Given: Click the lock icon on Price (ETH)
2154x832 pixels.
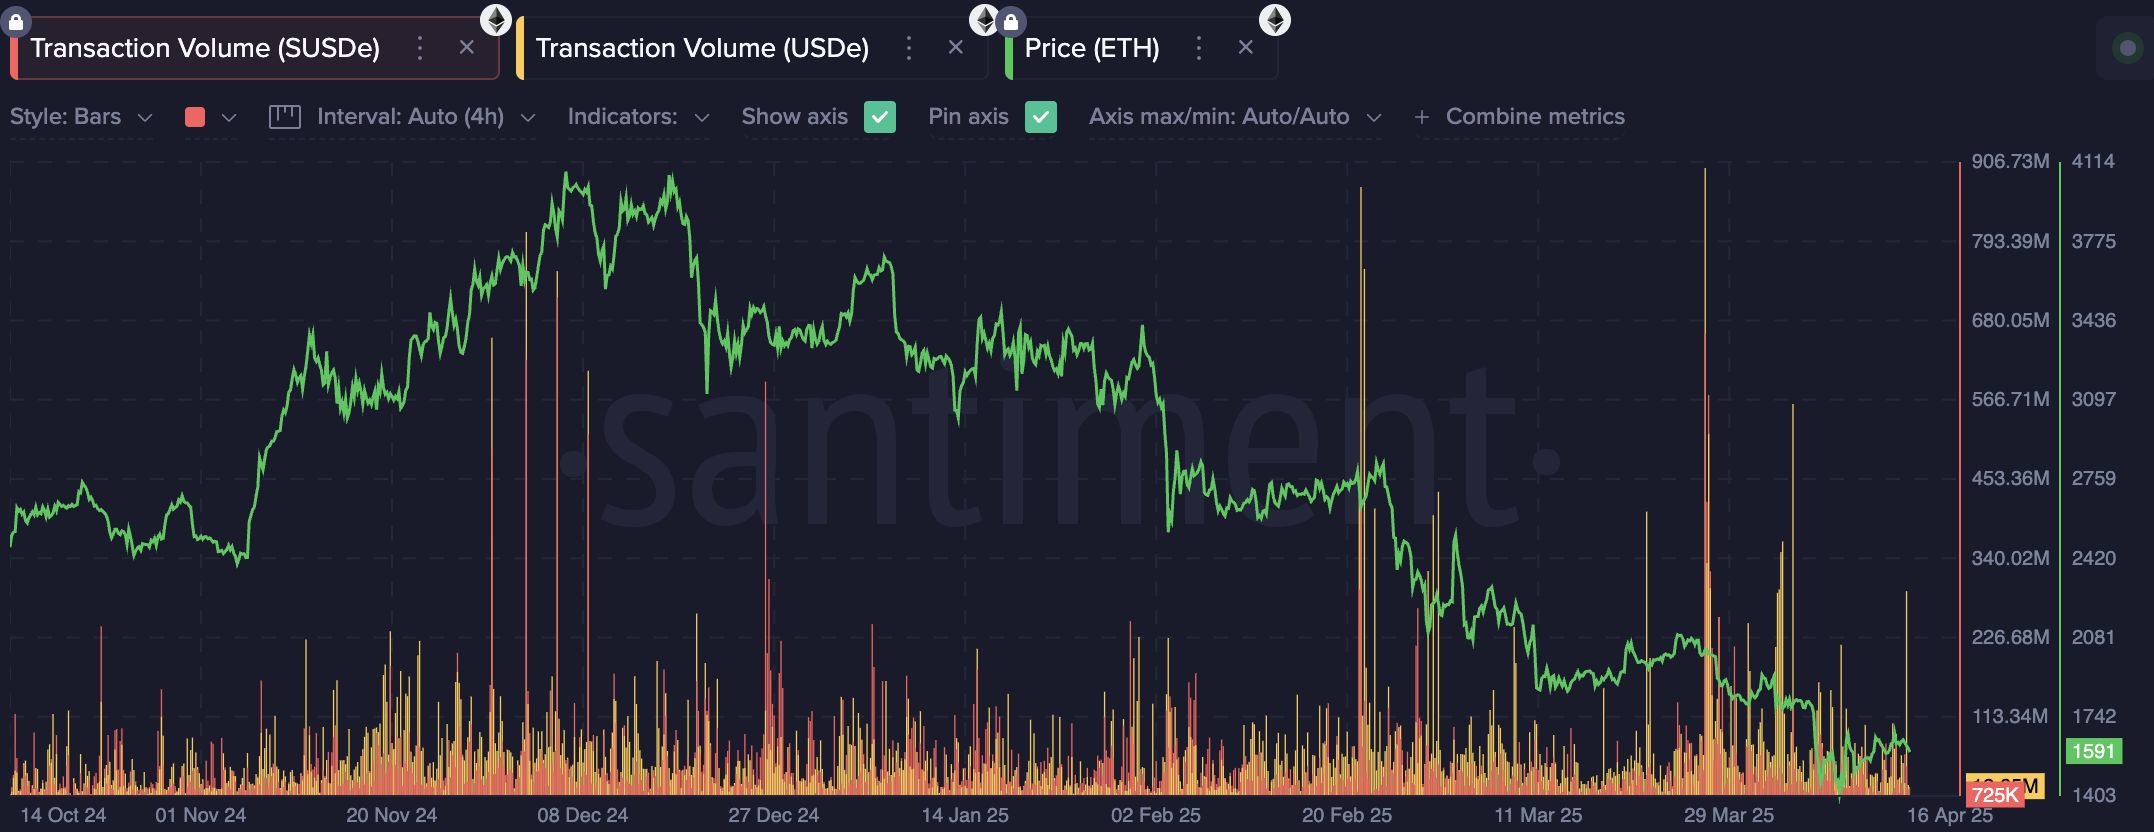Looking at the screenshot, I should pos(1011,21).
